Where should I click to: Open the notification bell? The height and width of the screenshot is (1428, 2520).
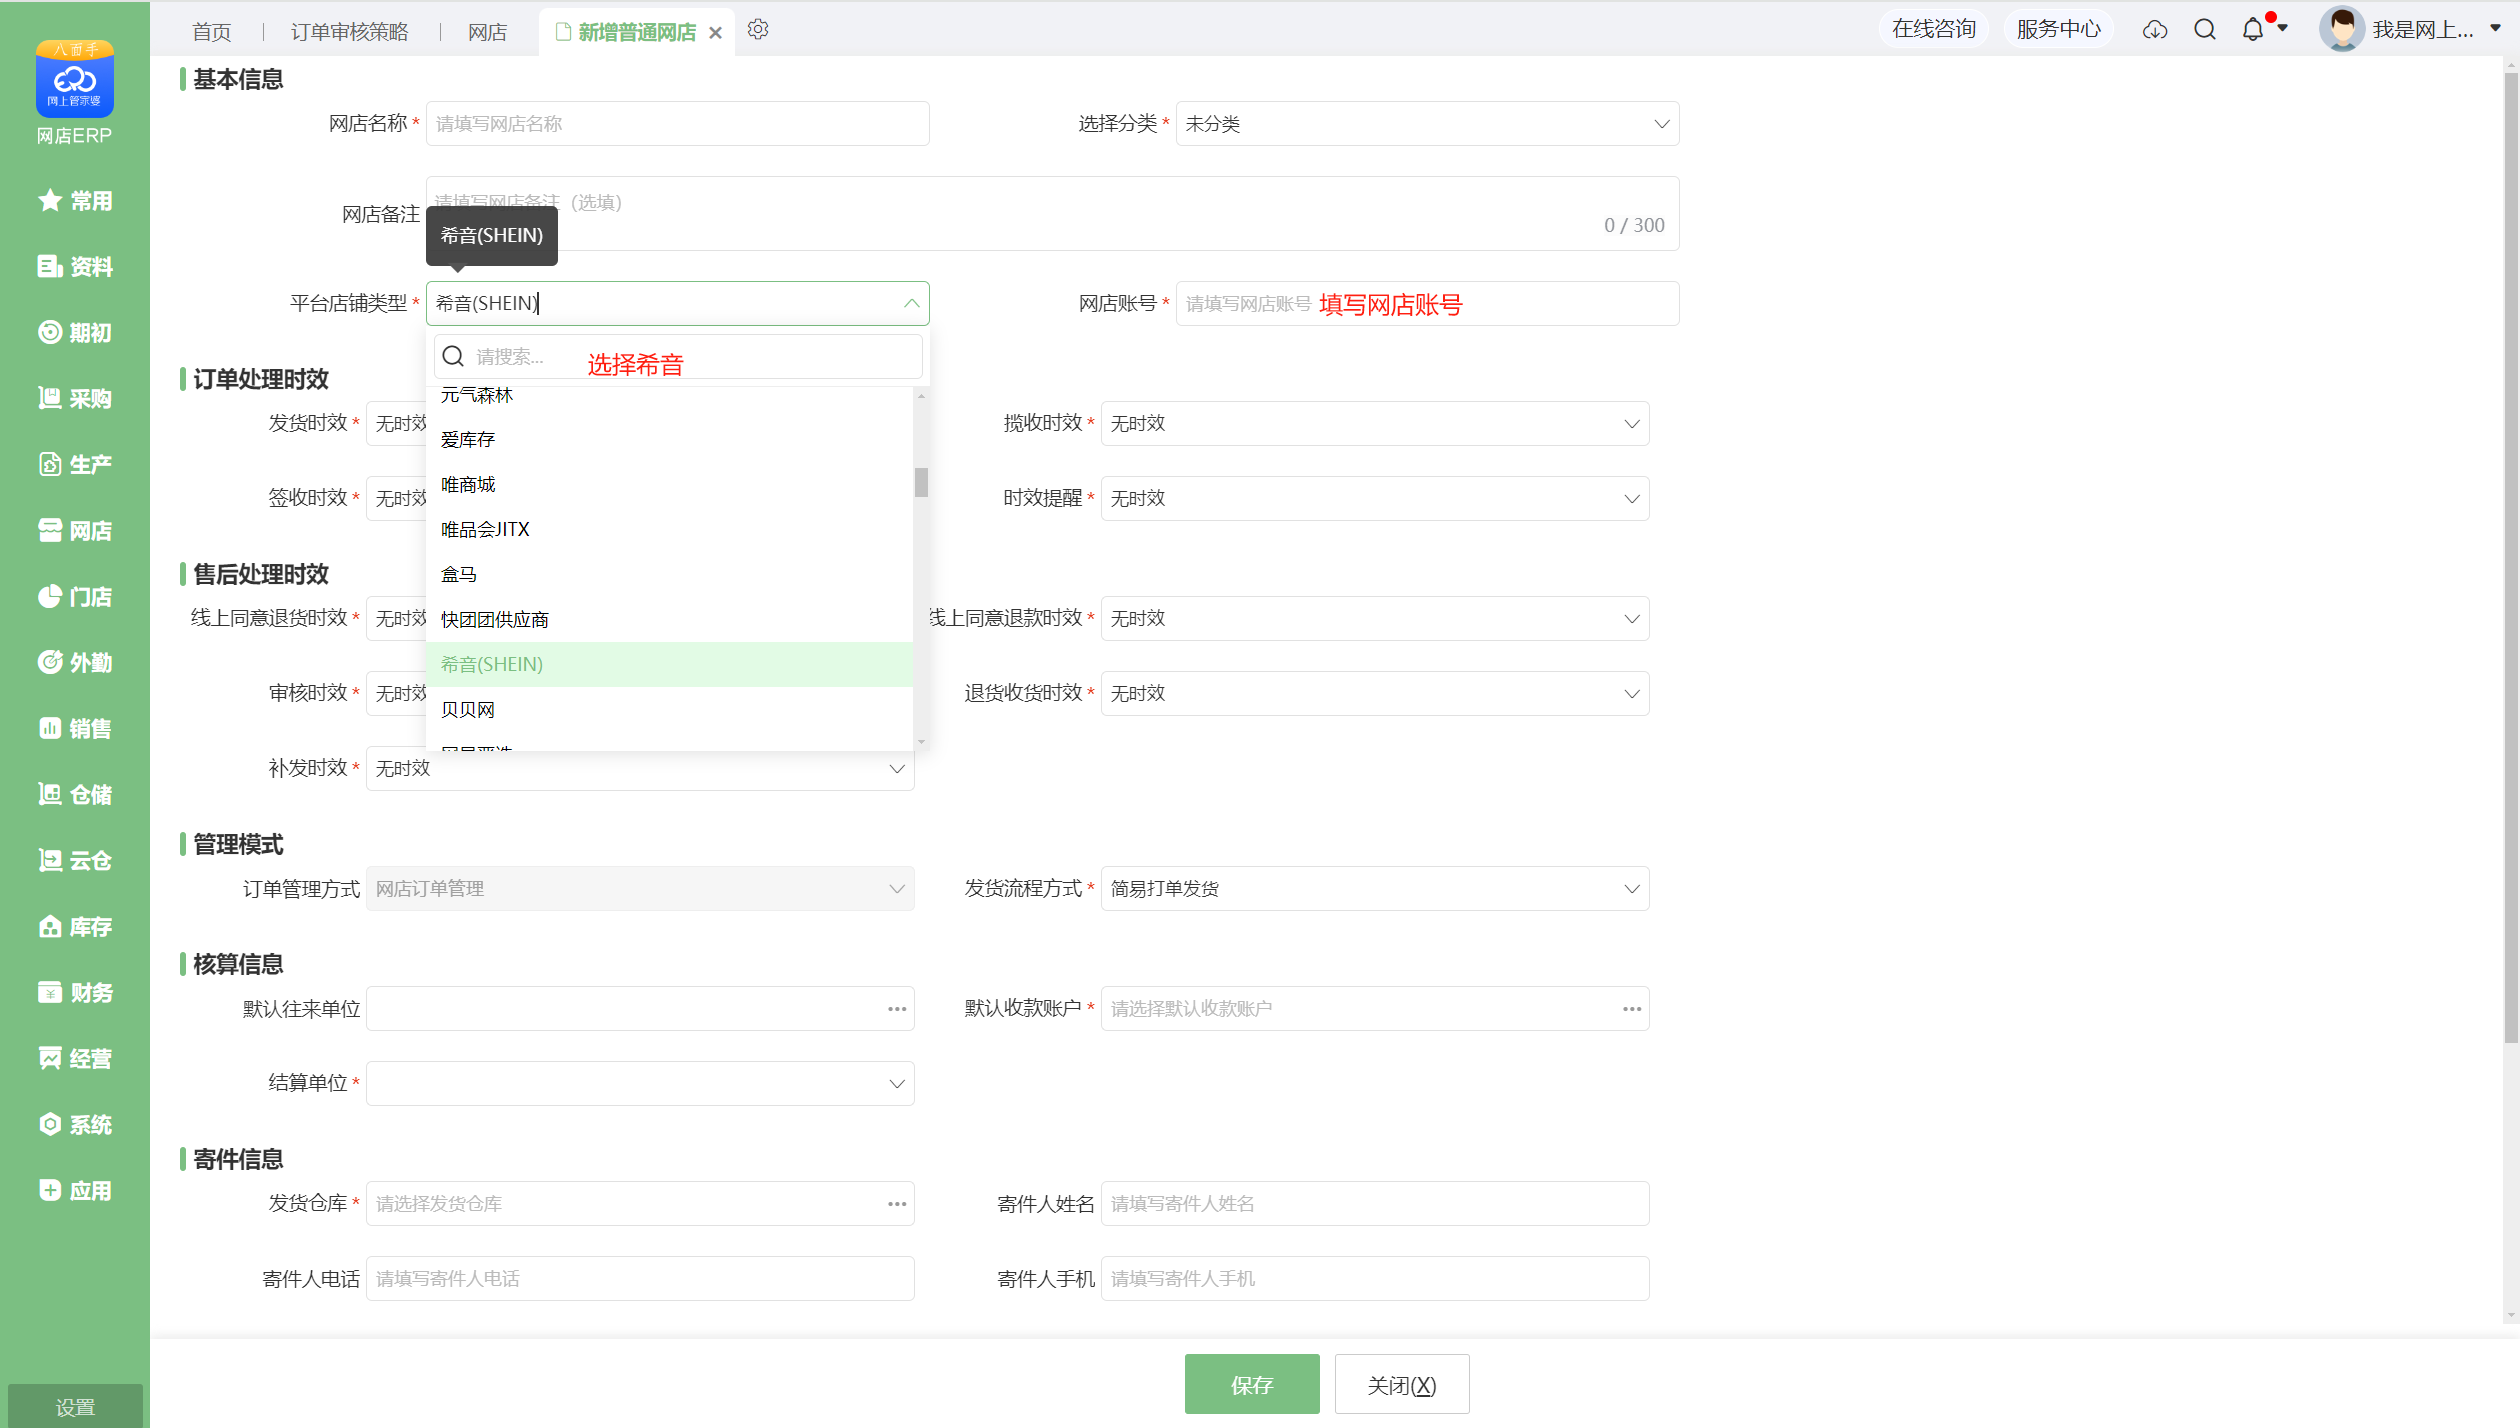[x=2253, y=30]
